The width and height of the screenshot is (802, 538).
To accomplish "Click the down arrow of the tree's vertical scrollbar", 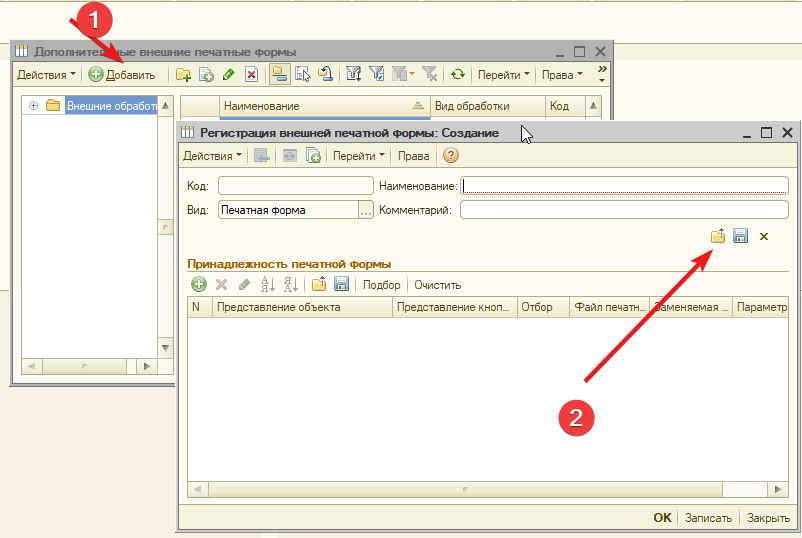I will [165, 348].
